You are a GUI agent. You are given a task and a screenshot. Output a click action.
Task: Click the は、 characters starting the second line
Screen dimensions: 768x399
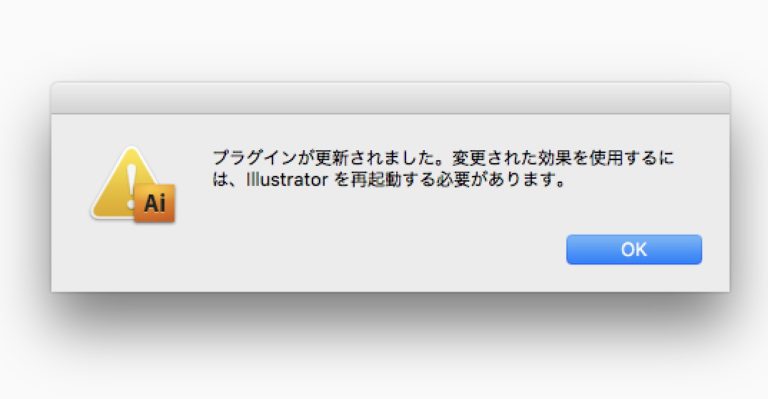(228, 180)
